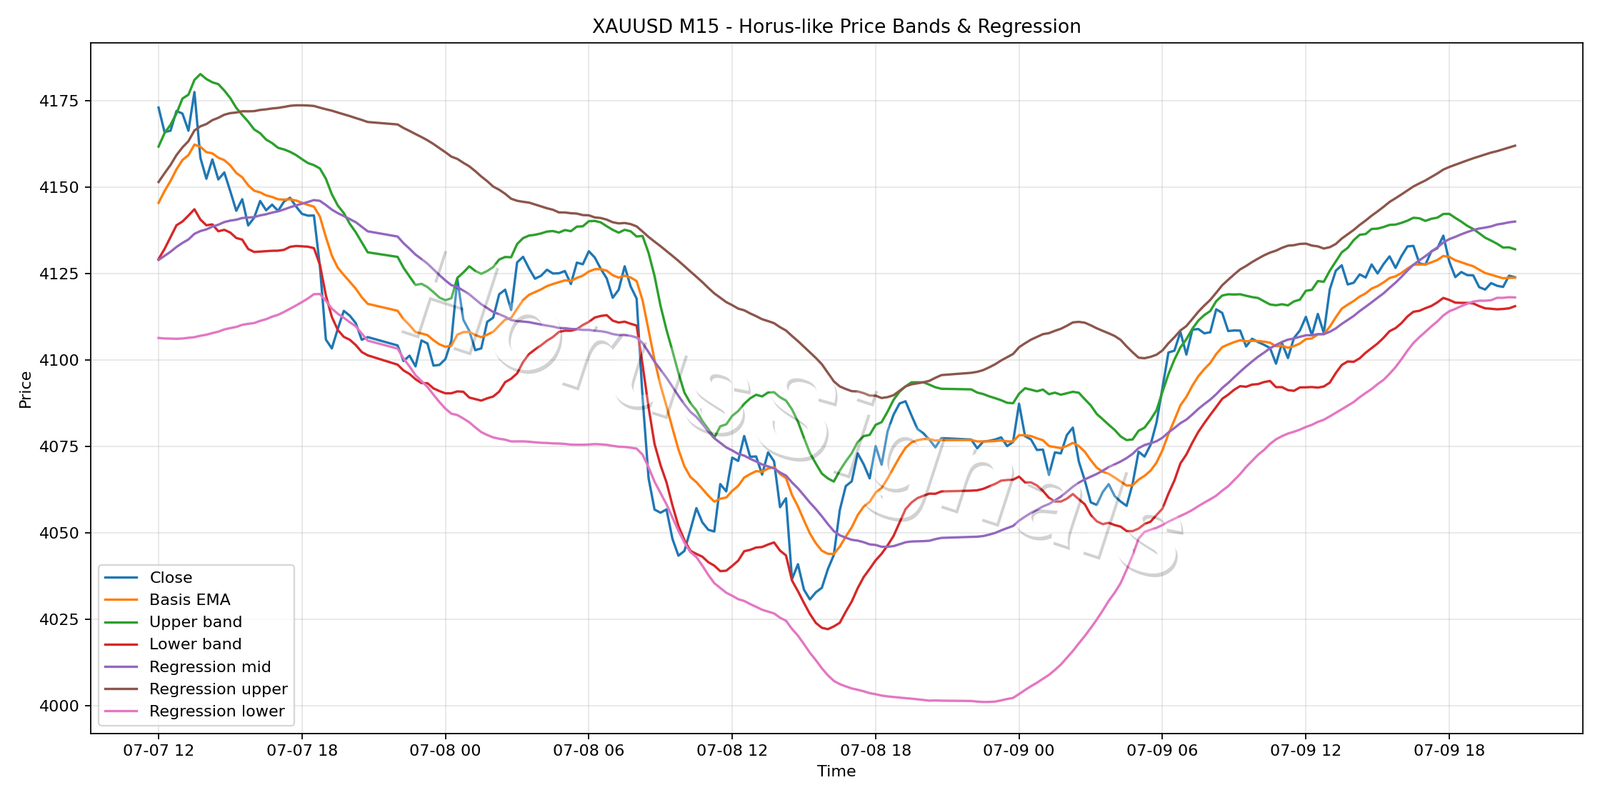Select the 'Close' legend entry

tap(148, 578)
